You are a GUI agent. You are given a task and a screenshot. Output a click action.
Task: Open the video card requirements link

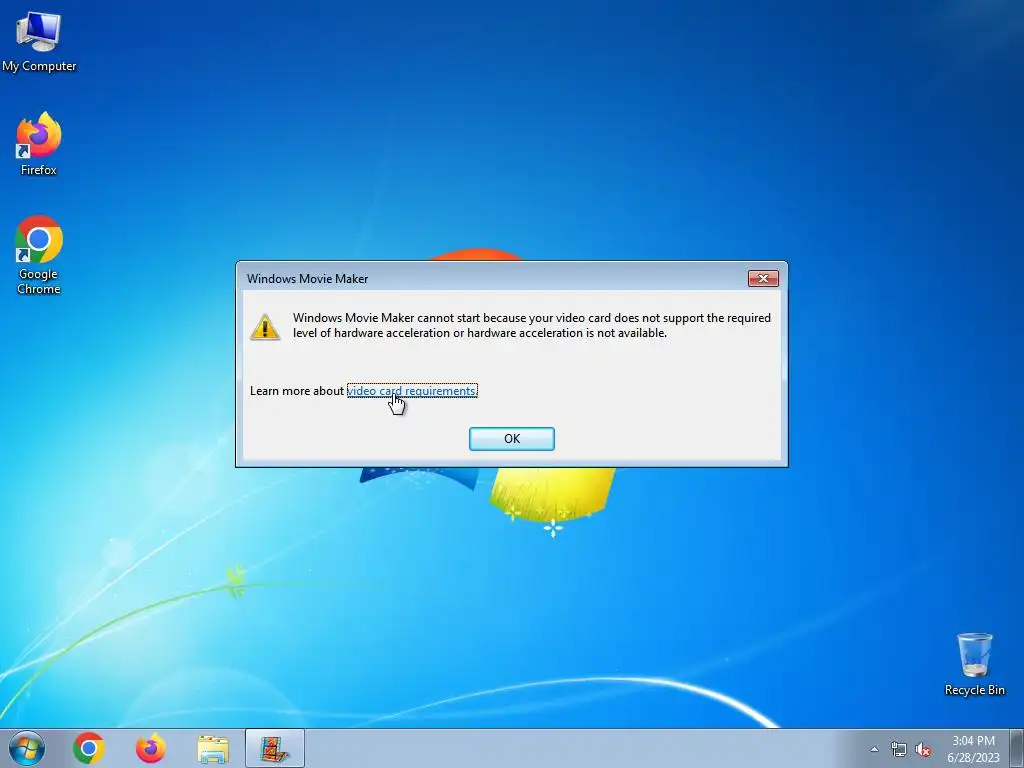pos(411,391)
